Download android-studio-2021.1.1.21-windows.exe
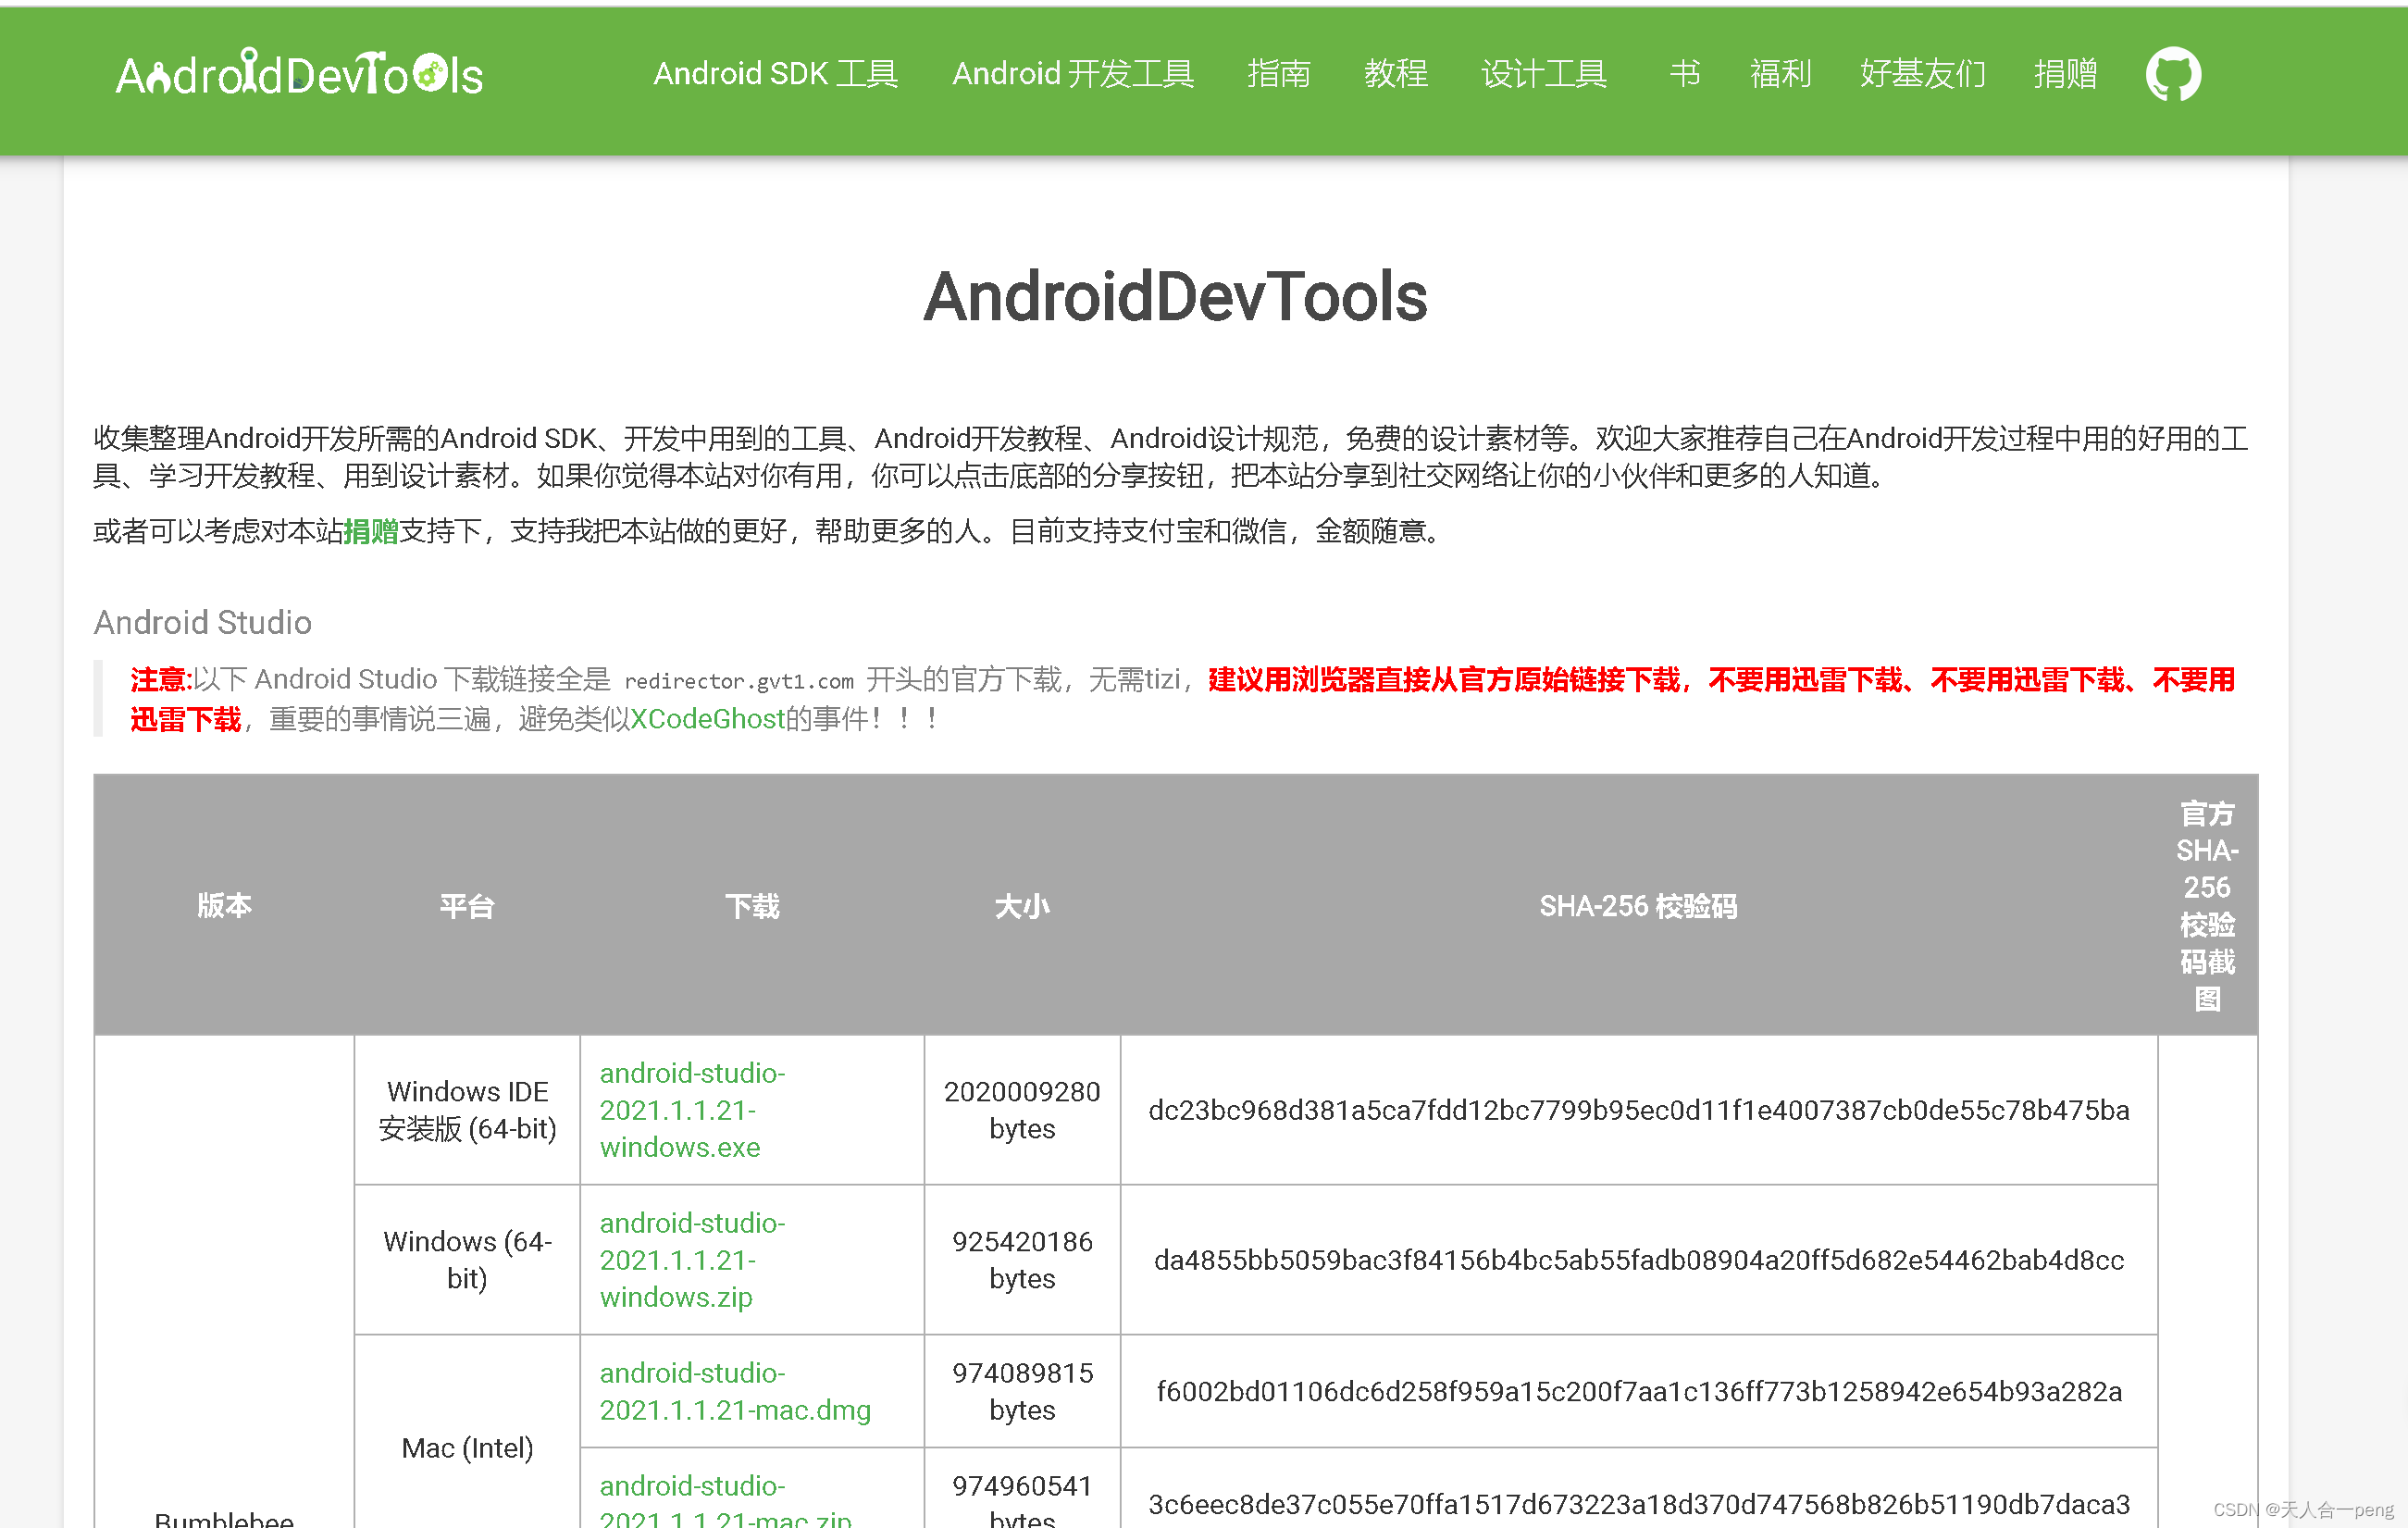Image resolution: width=2408 pixels, height=1528 pixels. [x=692, y=1110]
